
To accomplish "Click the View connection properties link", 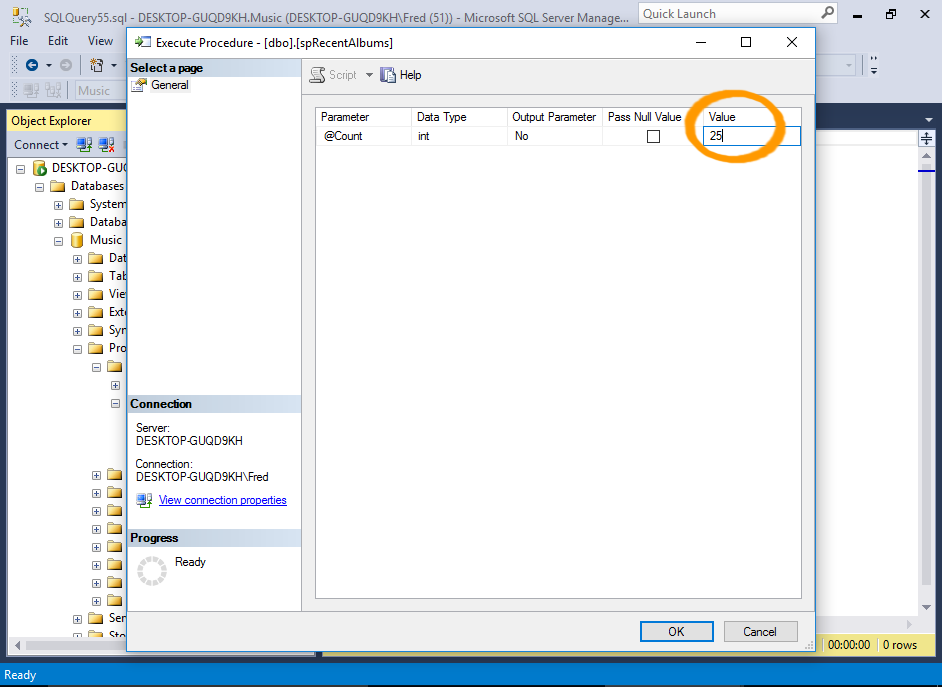I will point(222,500).
